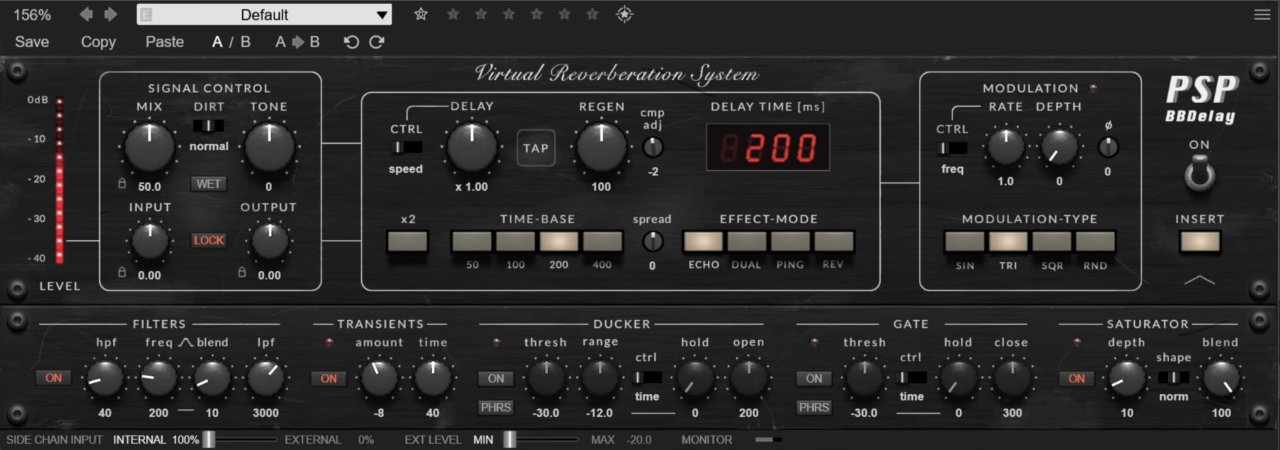Click the Paste button
This screenshot has width=1280, height=450.
click(165, 42)
